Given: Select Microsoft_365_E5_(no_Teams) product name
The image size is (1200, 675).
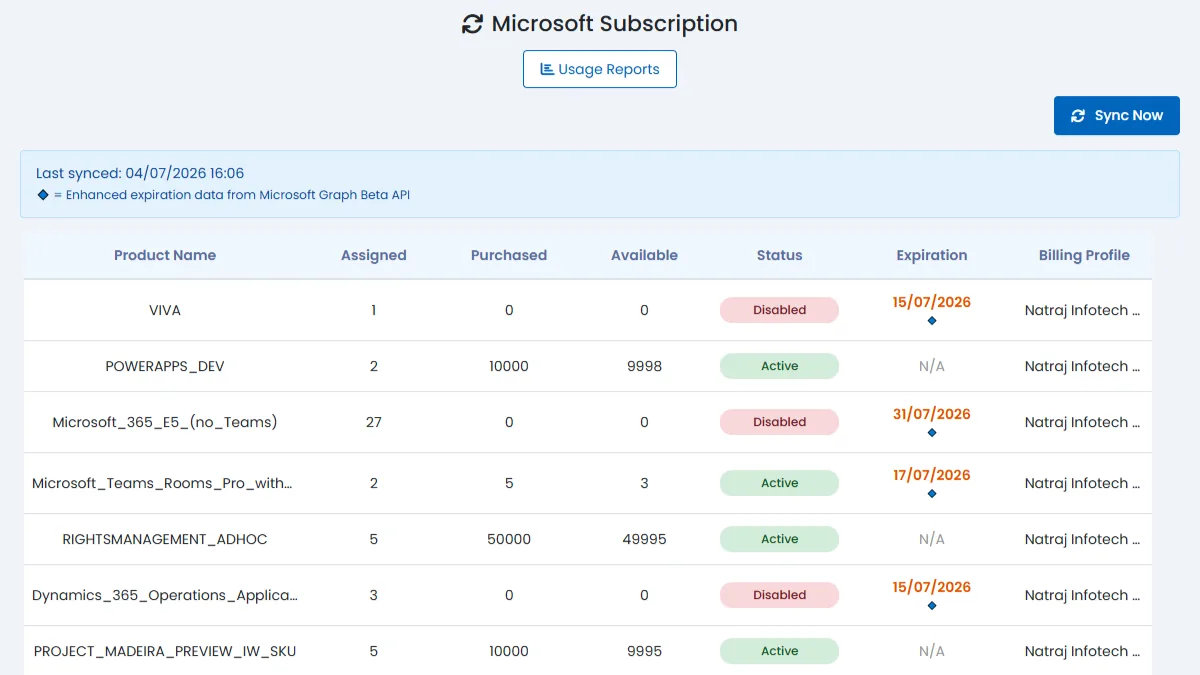Looking at the screenshot, I should [x=165, y=422].
